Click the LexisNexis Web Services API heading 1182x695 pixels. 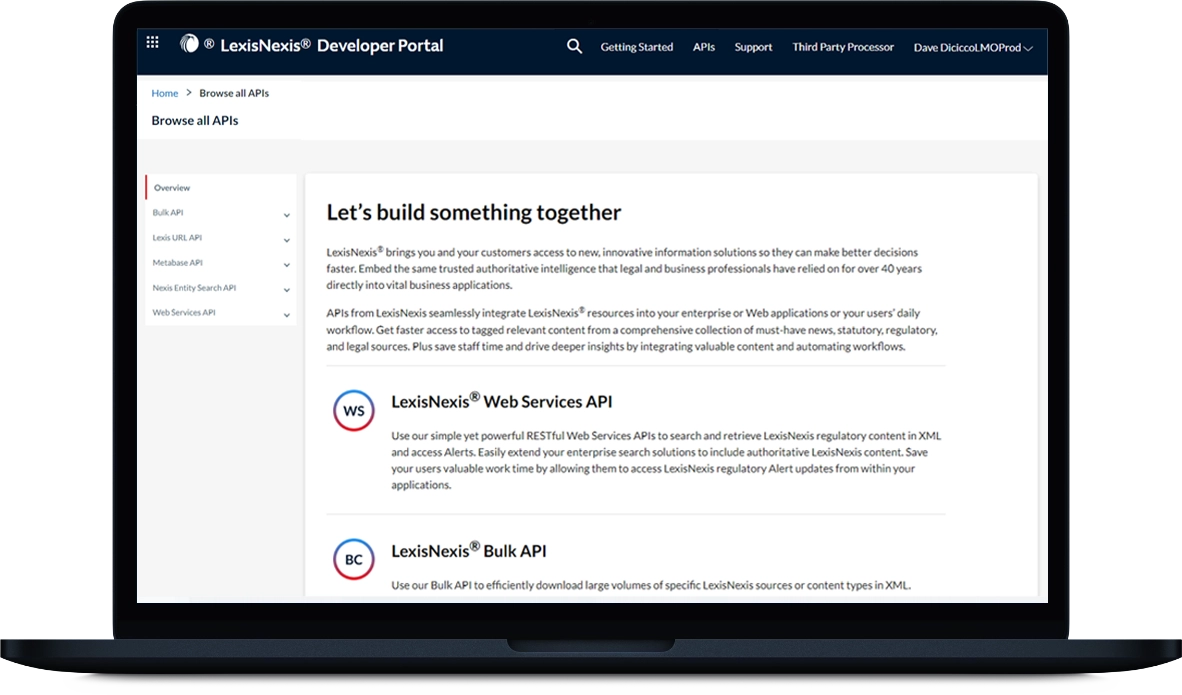[x=501, y=401]
